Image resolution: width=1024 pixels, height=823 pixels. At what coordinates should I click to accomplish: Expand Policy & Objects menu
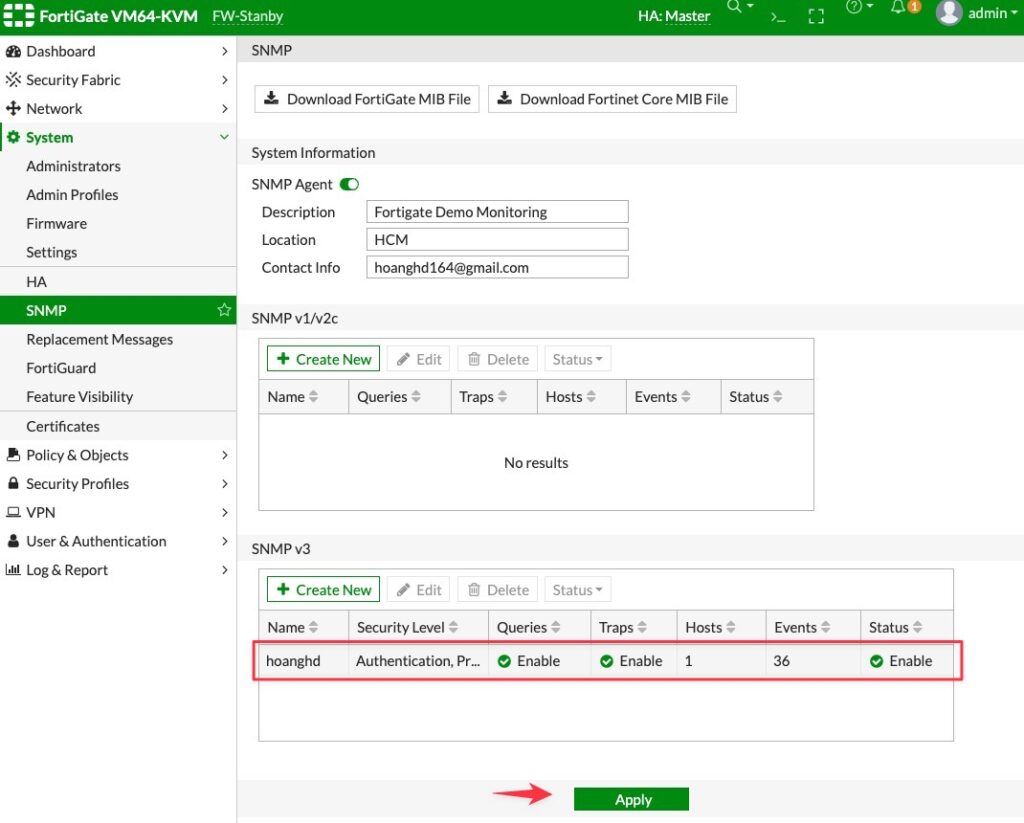[224, 455]
